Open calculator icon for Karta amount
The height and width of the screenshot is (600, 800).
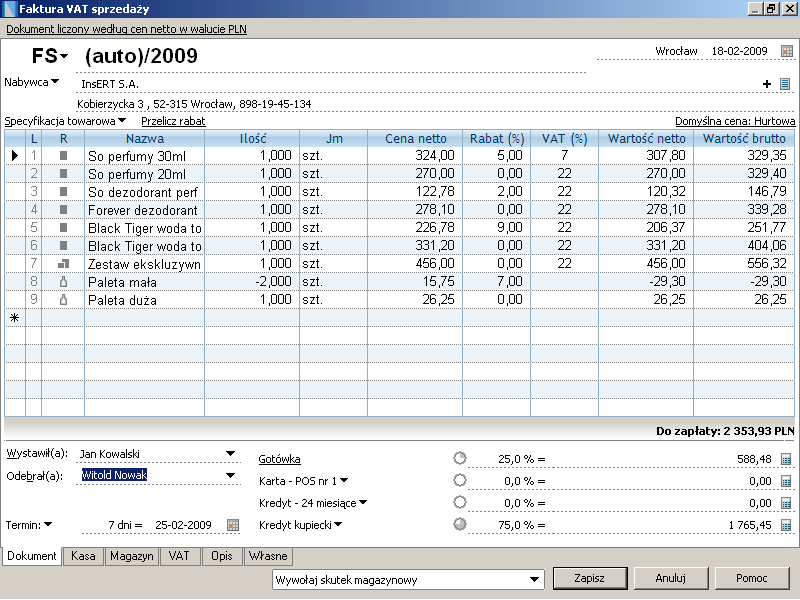(786, 481)
